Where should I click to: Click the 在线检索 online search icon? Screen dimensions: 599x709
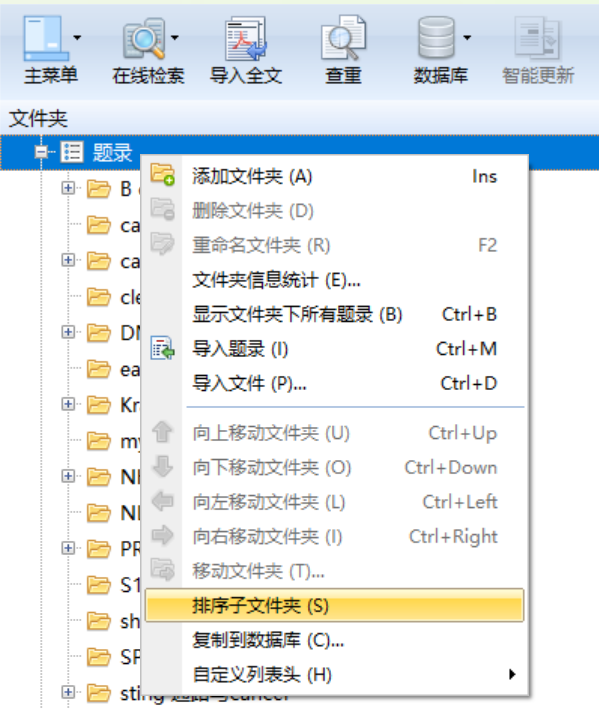point(144,39)
